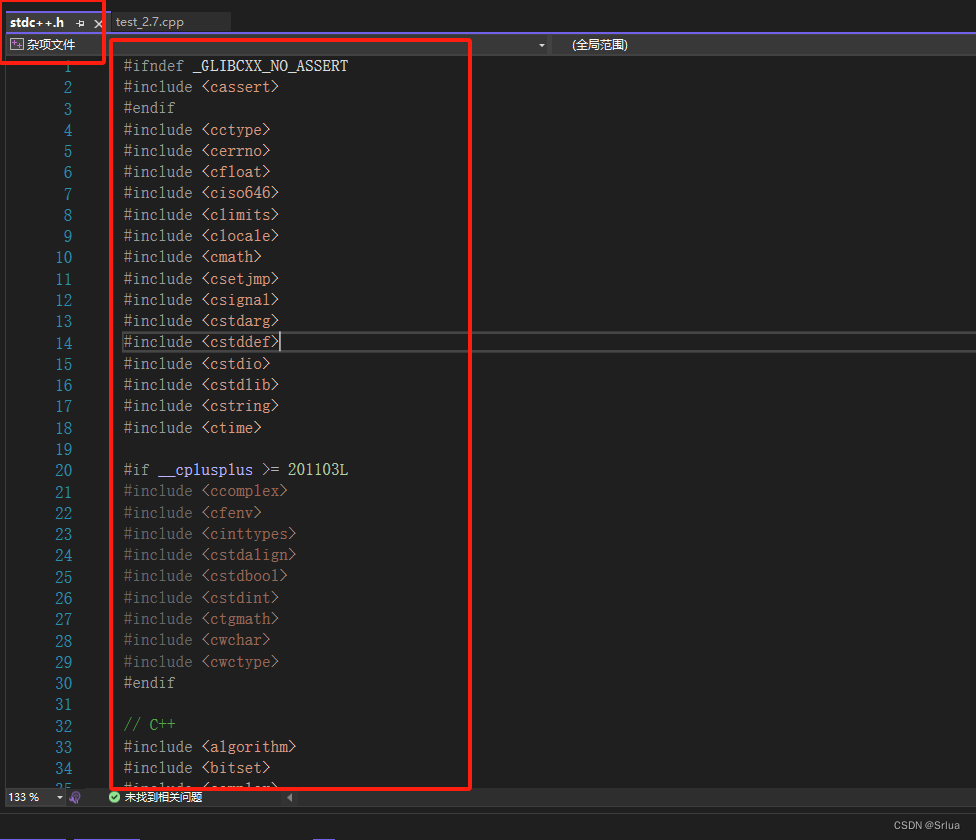Click the '201103L' literal
Screen dimensions: 976x840
[x=318, y=470]
